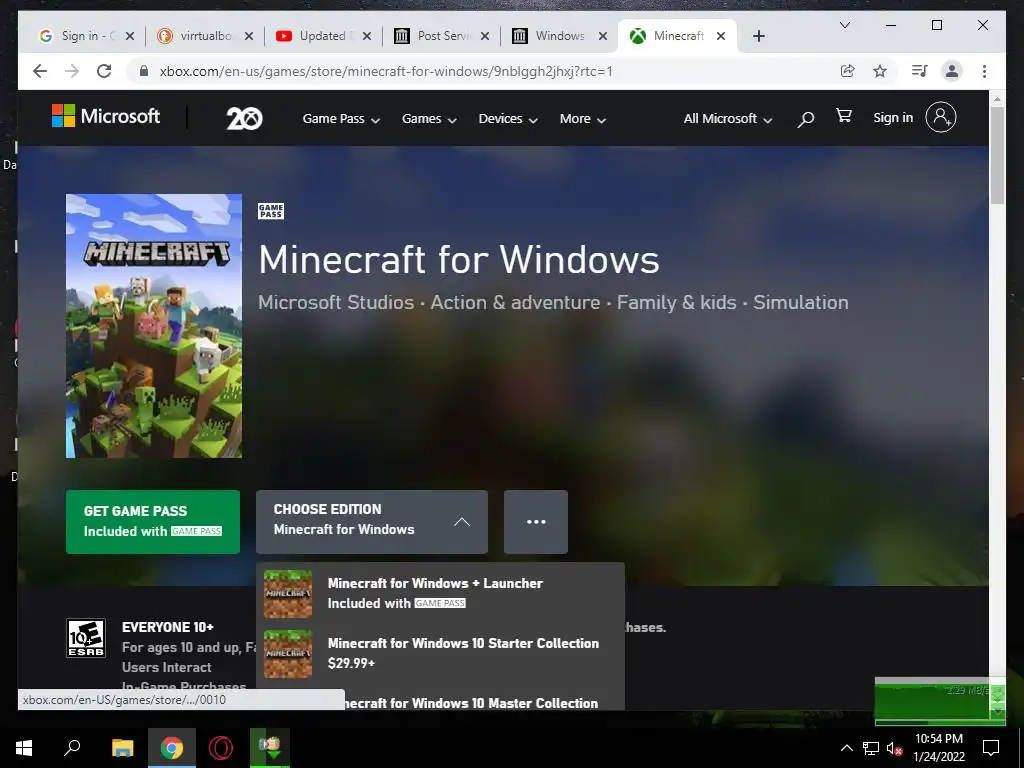Expand the Game Pass nav menu
This screenshot has width=1024, height=768.
click(x=341, y=119)
